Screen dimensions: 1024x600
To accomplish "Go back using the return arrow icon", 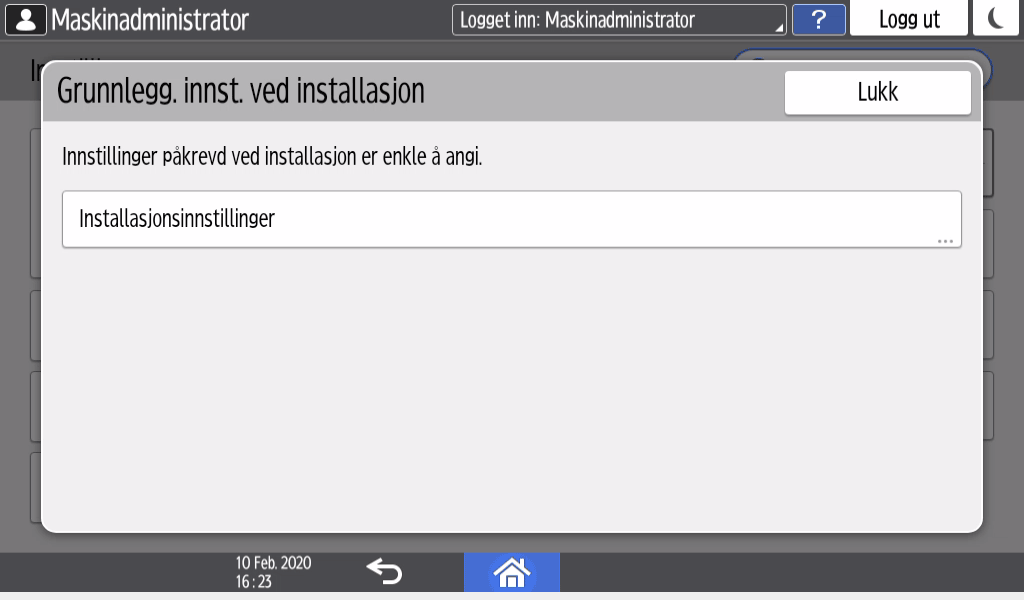I will point(383,572).
